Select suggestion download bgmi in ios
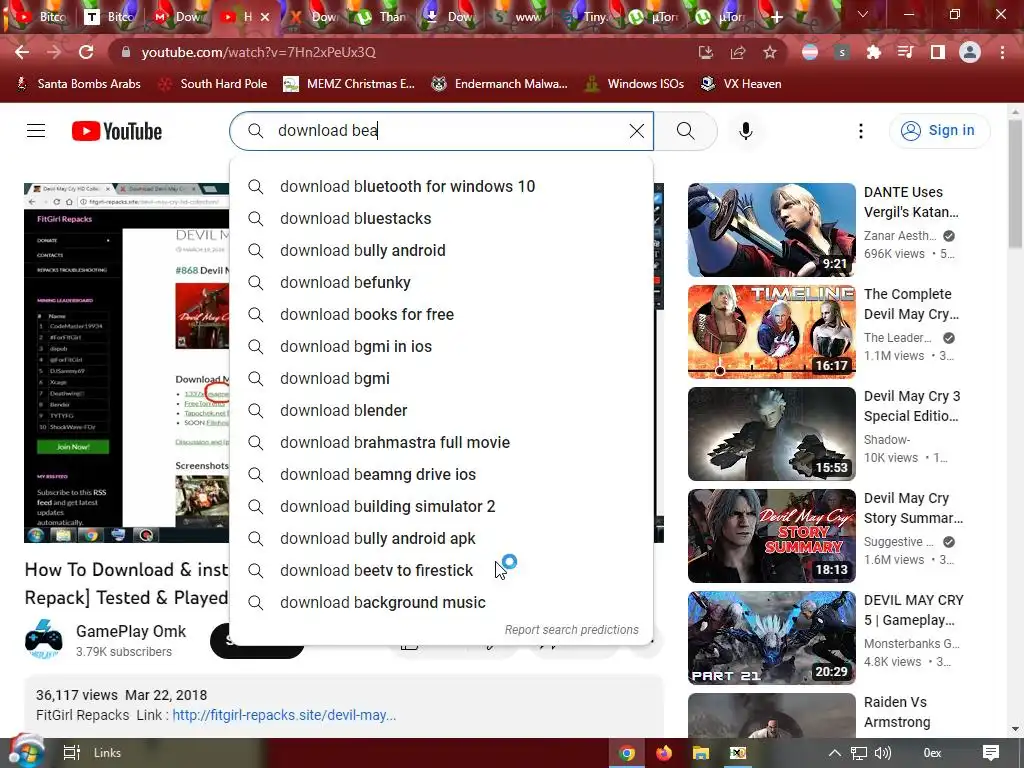Viewport: 1024px width, 768px height. pos(441,347)
